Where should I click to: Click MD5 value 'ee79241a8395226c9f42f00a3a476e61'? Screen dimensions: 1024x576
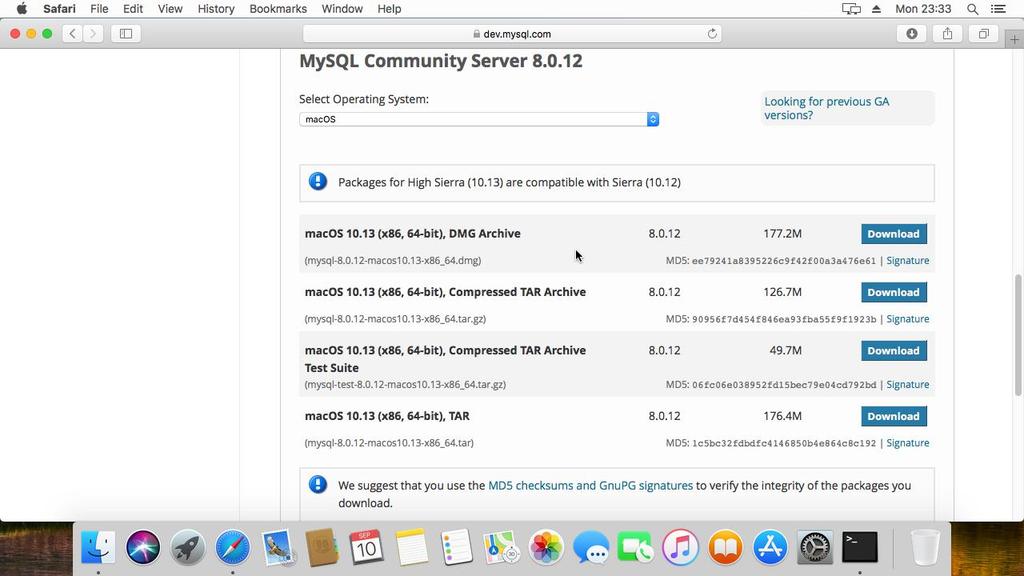[784, 261]
